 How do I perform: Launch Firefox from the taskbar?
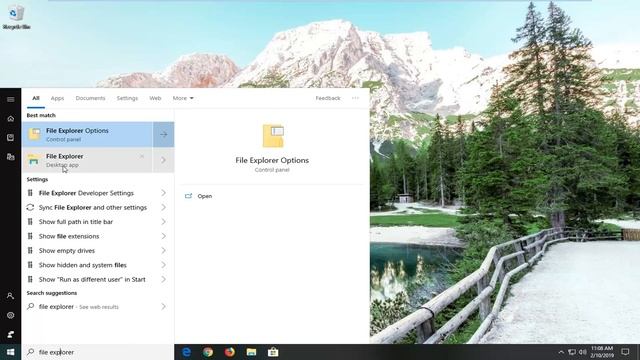point(230,352)
